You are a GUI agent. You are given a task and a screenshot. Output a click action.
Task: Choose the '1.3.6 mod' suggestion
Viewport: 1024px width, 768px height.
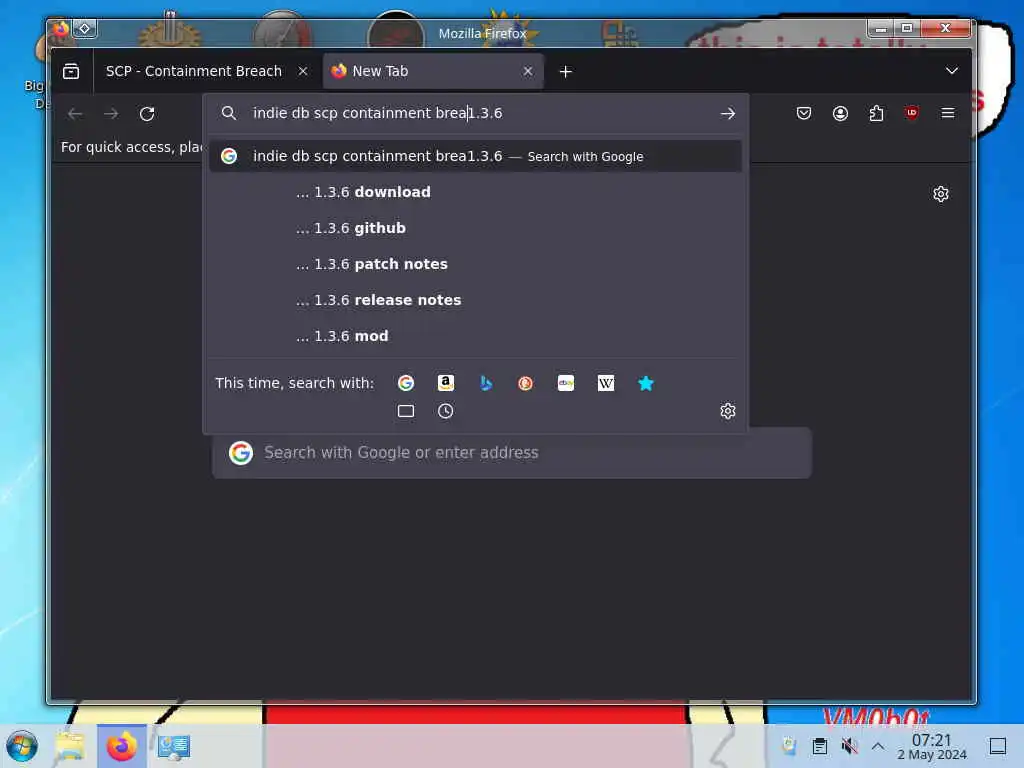coord(475,336)
